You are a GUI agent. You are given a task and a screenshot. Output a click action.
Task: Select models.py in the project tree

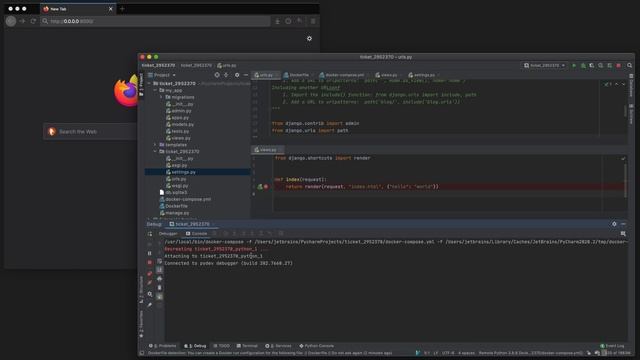click(x=180, y=124)
